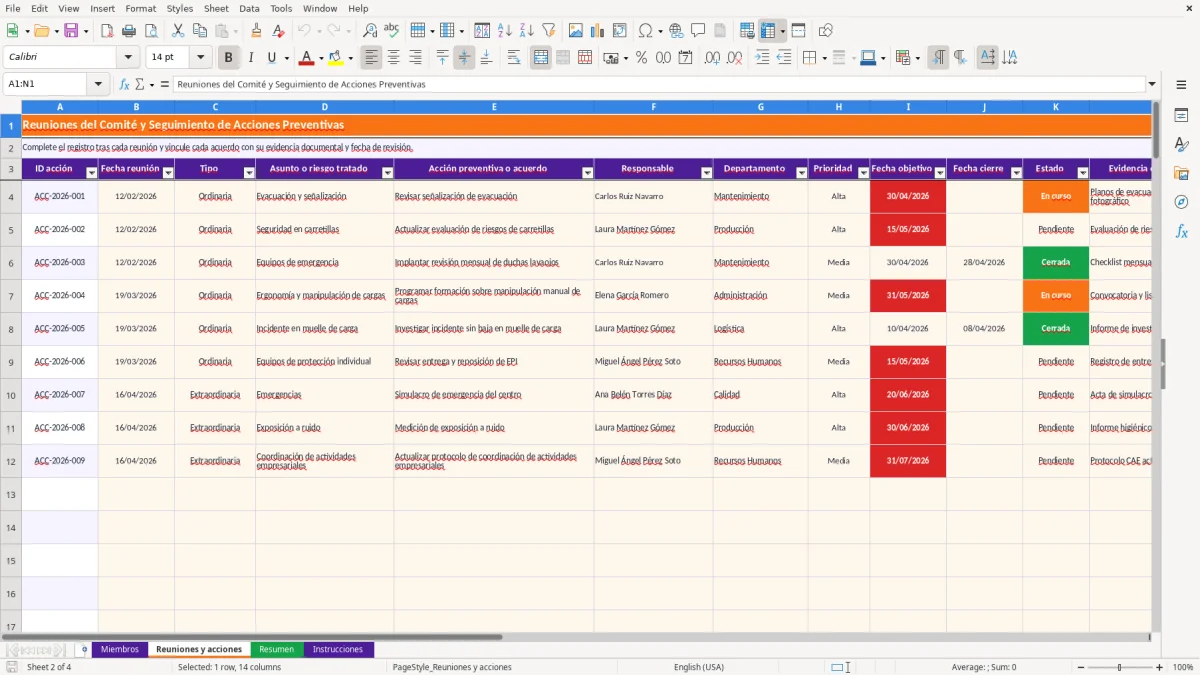1200x675 pixels.
Task: Open the sidebar Navigator compass icon
Action: 1181,202
